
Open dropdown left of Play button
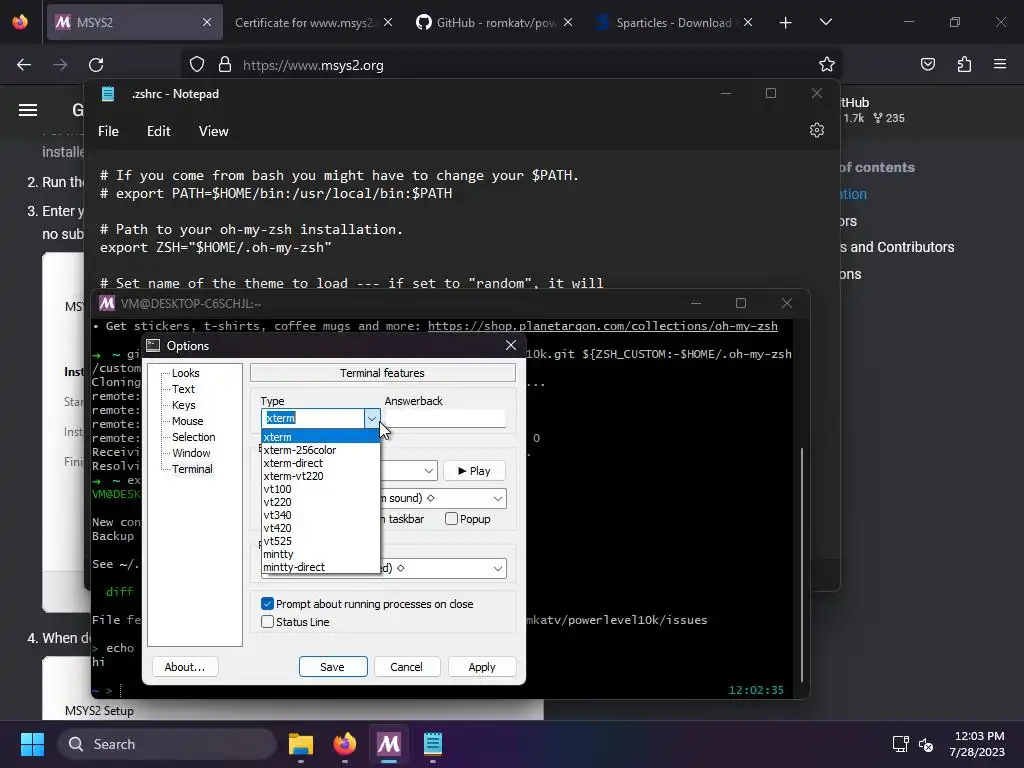click(428, 471)
